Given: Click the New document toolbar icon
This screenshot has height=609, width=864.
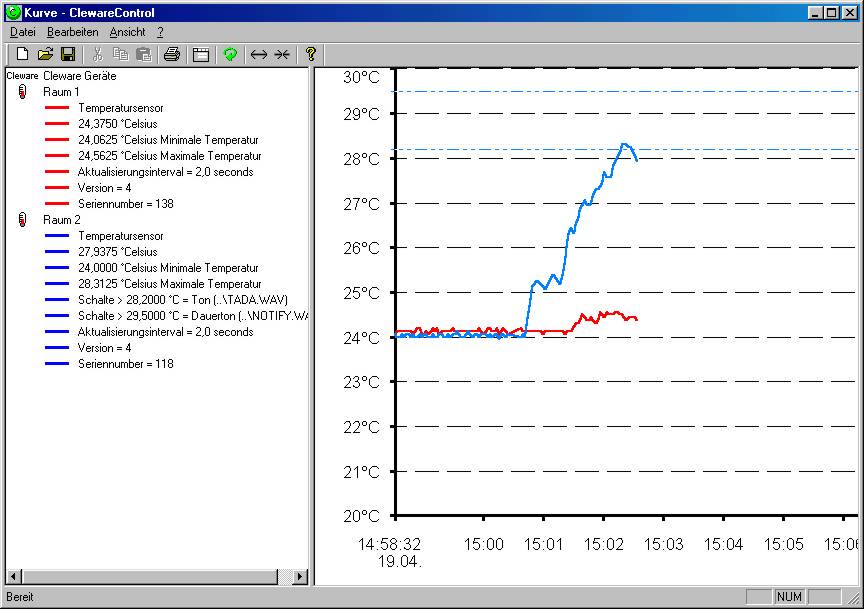Looking at the screenshot, I should [22, 54].
